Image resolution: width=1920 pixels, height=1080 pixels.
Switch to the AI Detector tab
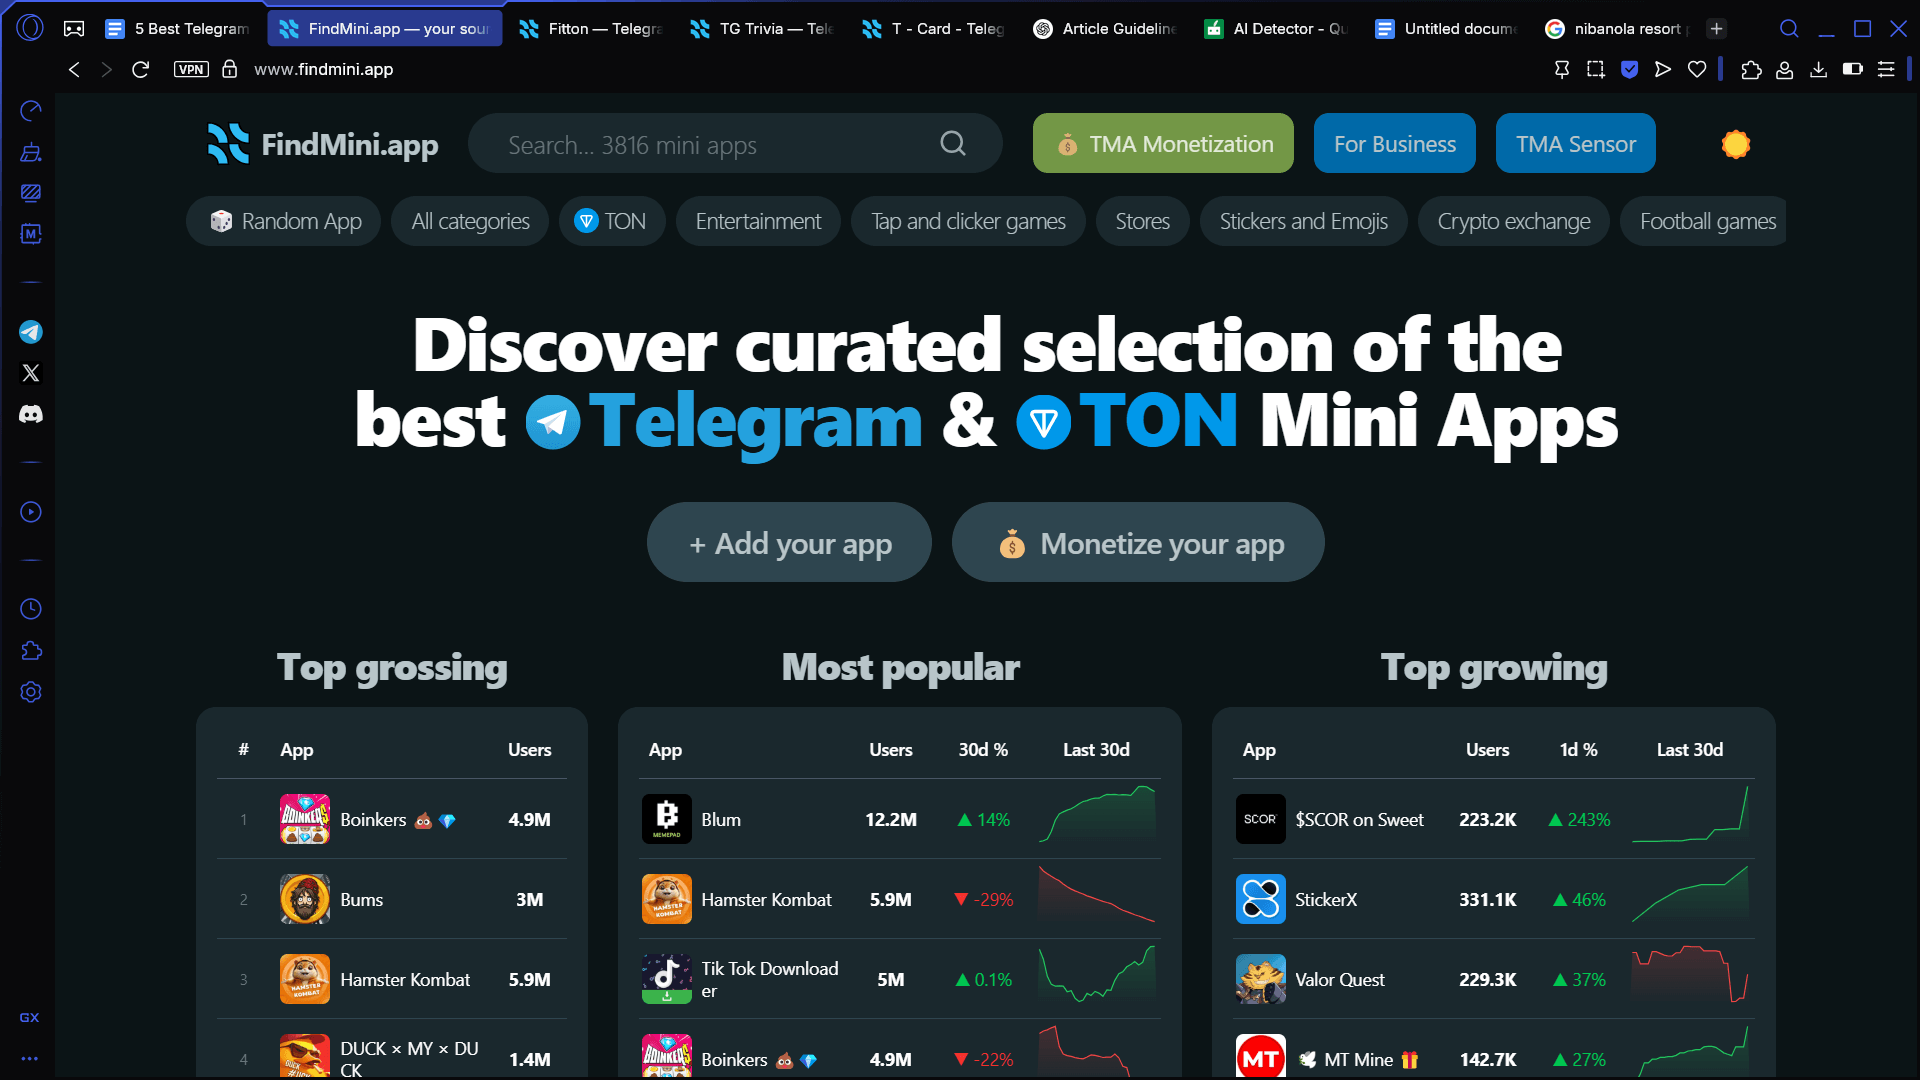pos(1276,29)
